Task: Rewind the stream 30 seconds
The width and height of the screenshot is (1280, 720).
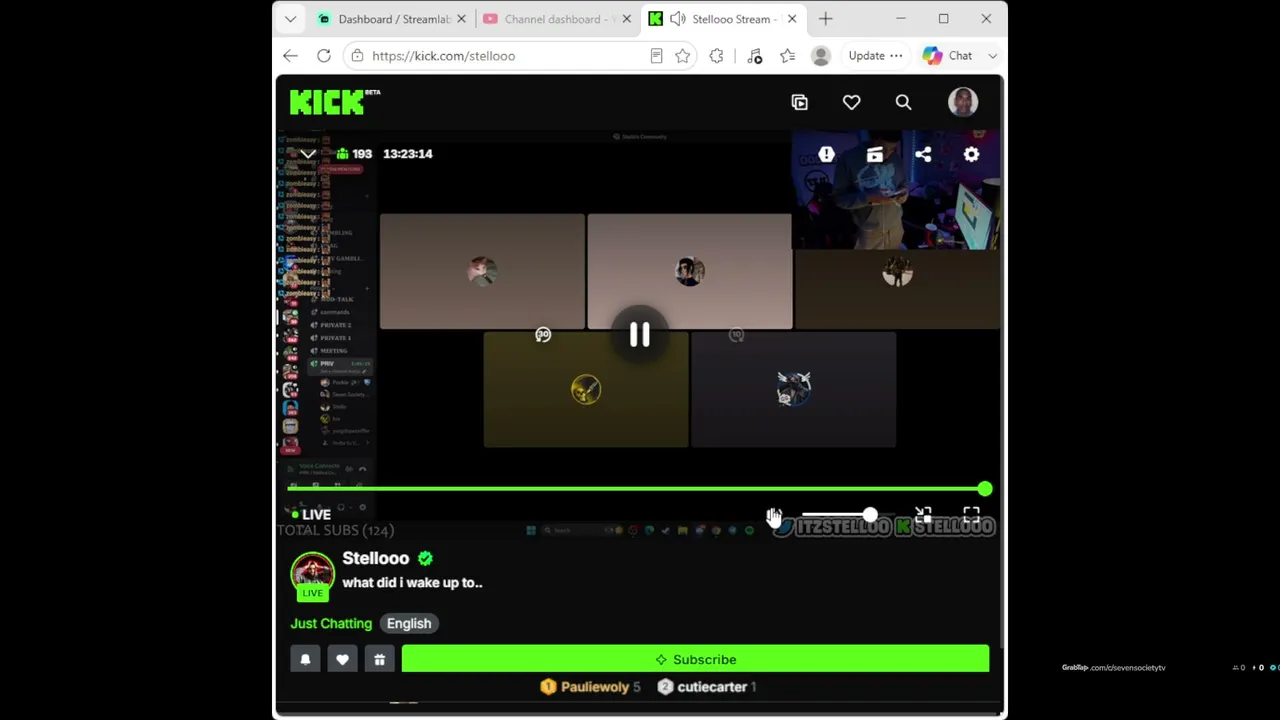Action: (x=543, y=335)
